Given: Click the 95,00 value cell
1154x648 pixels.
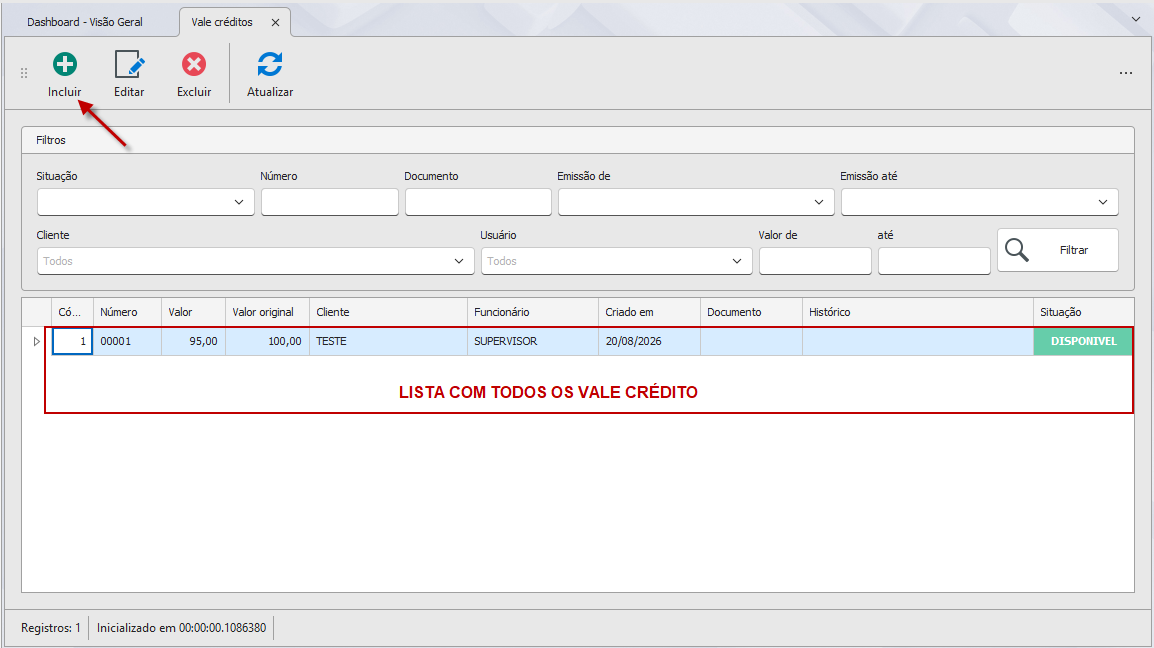Looking at the screenshot, I should (x=194, y=342).
